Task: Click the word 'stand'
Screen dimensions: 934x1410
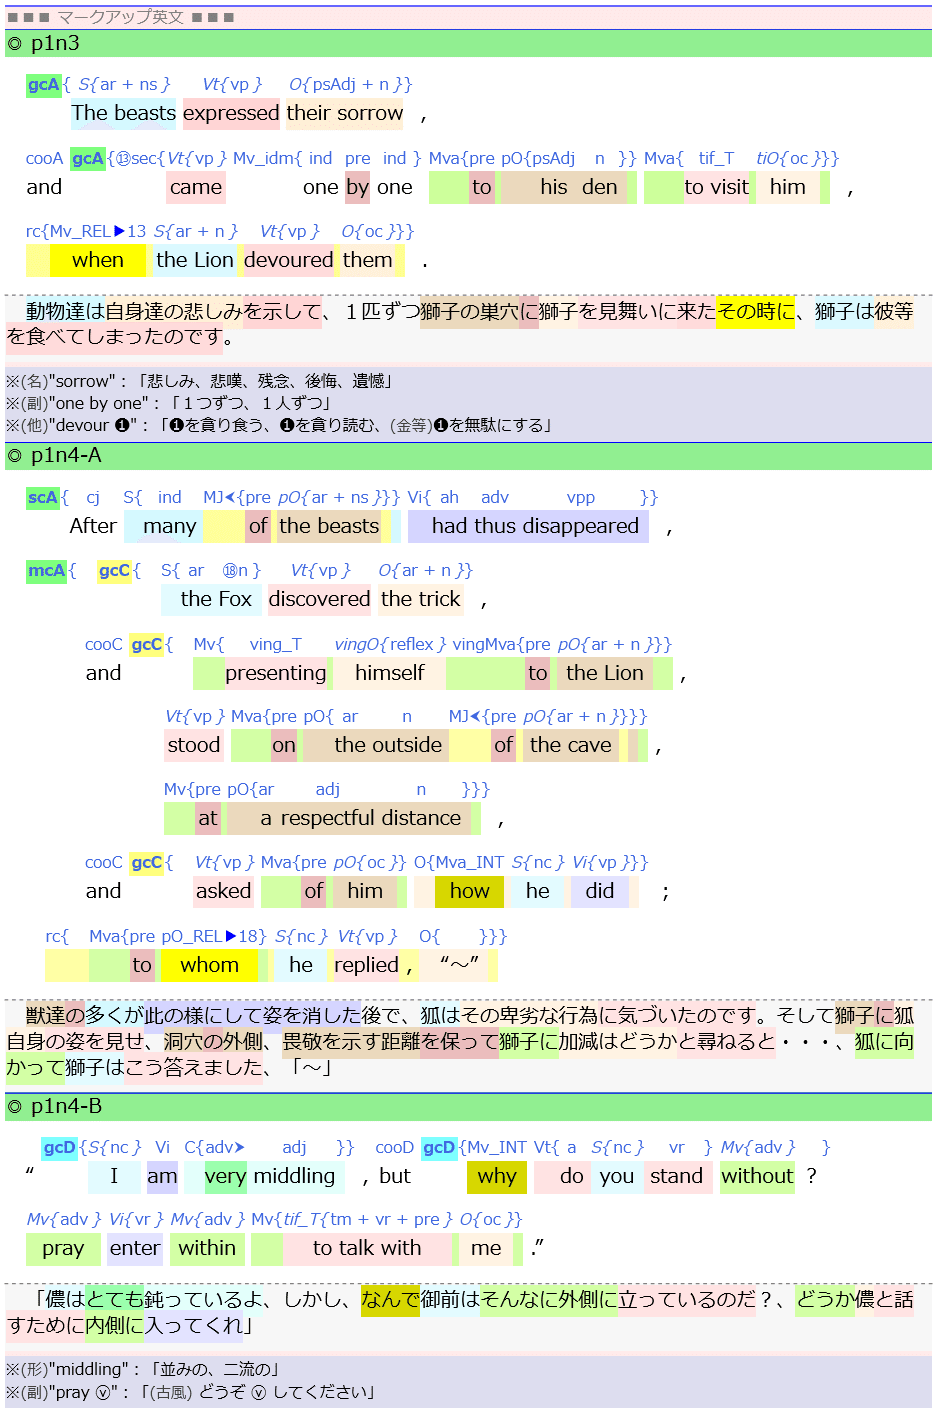Action: pyautogui.click(x=677, y=1176)
